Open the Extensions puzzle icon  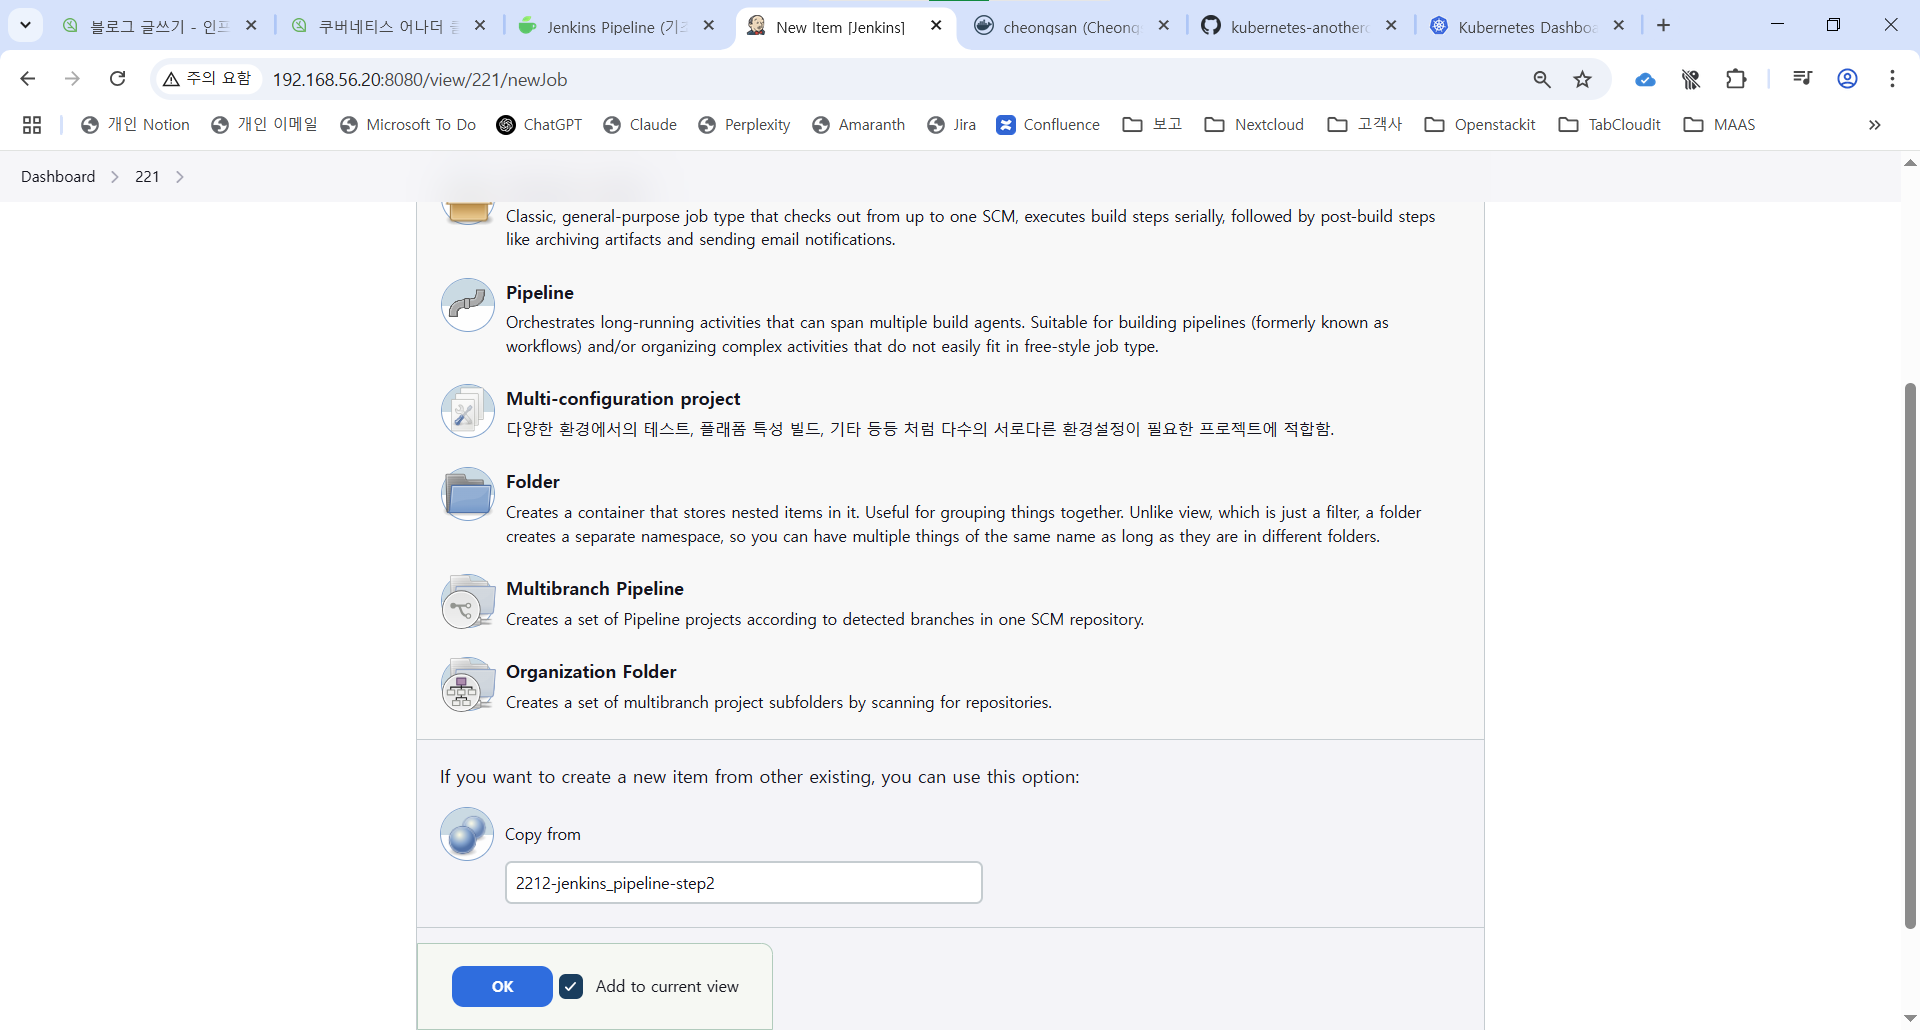point(1736,79)
